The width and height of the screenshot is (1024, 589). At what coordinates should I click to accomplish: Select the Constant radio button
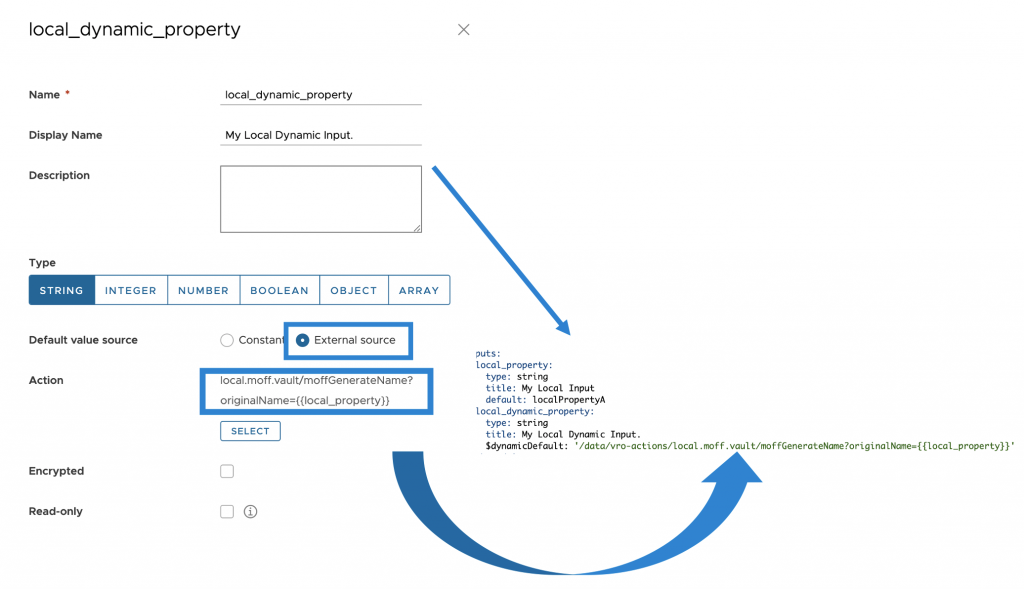point(227,340)
